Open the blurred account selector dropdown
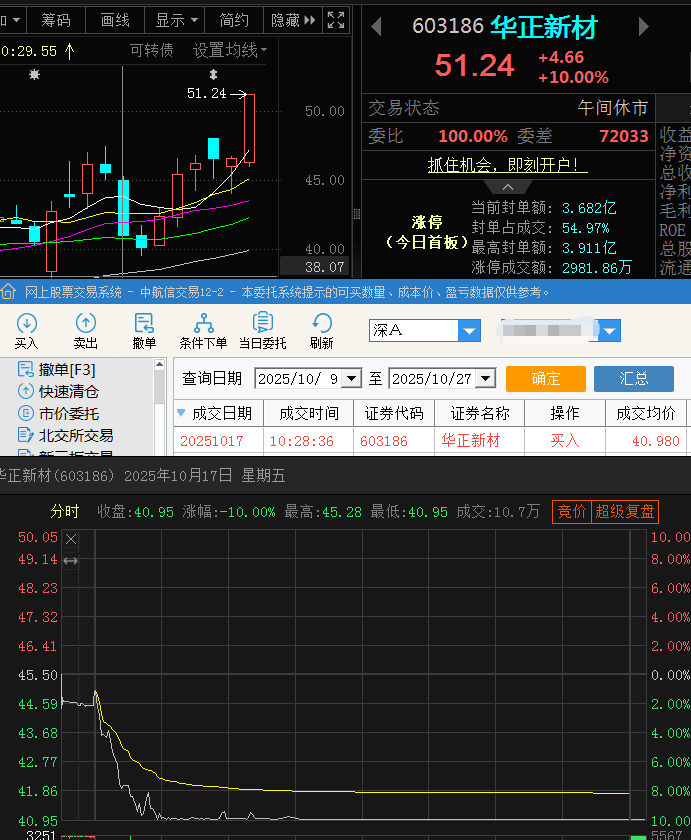The image size is (691, 840). pyautogui.click(x=610, y=331)
